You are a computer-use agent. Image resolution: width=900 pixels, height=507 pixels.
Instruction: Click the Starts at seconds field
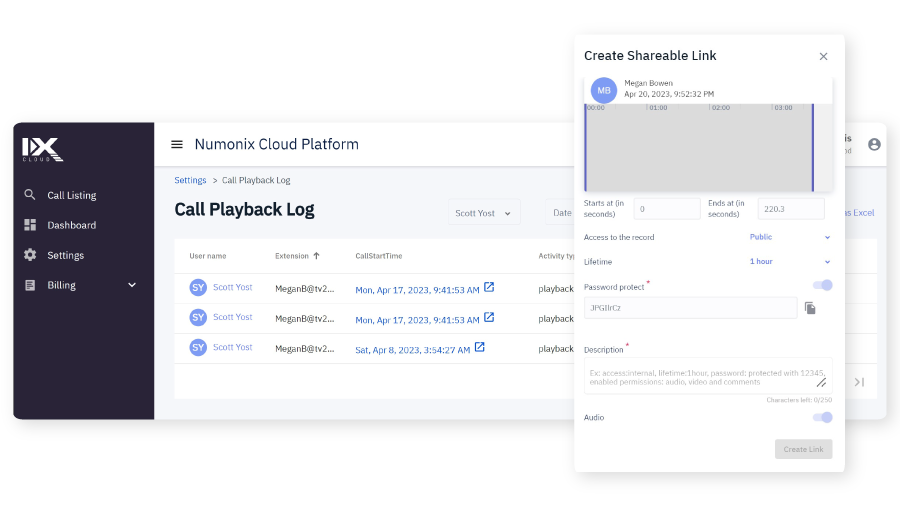coord(667,209)
